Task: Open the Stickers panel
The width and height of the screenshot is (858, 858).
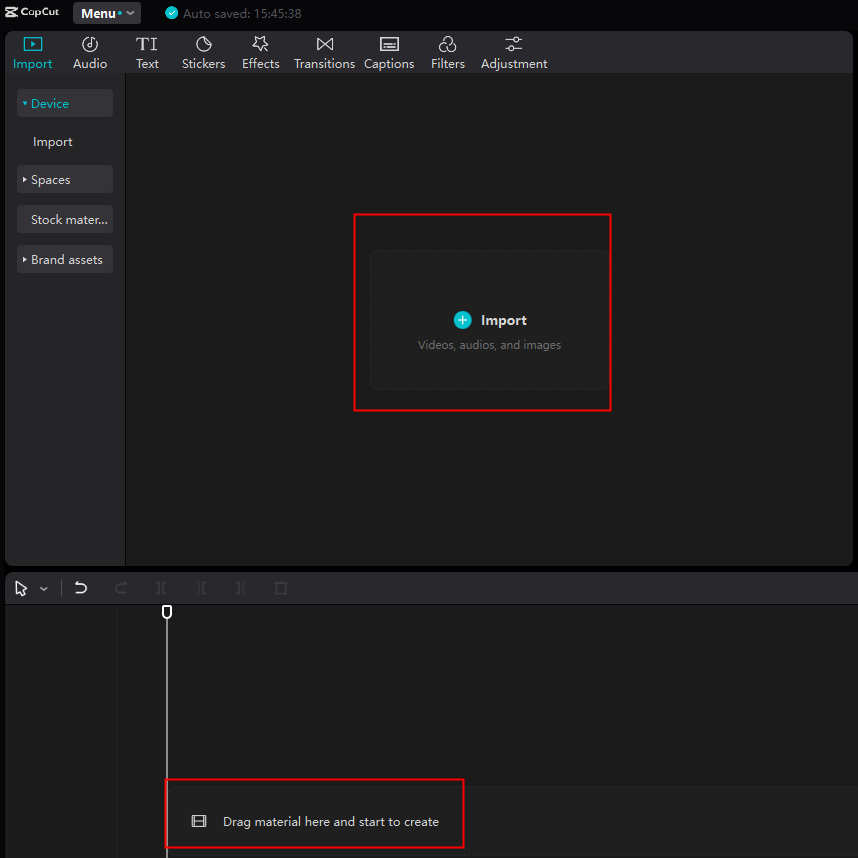Action: 203,51
